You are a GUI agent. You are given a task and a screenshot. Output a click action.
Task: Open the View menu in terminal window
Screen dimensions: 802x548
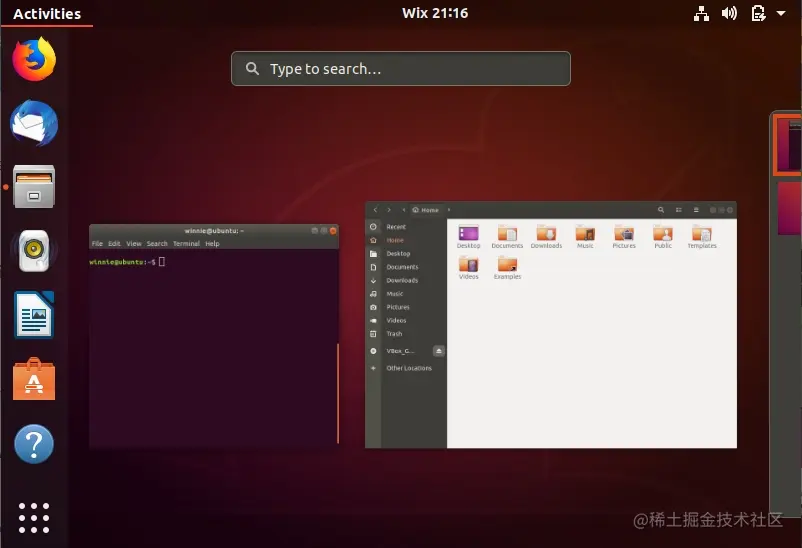[133, 244]
